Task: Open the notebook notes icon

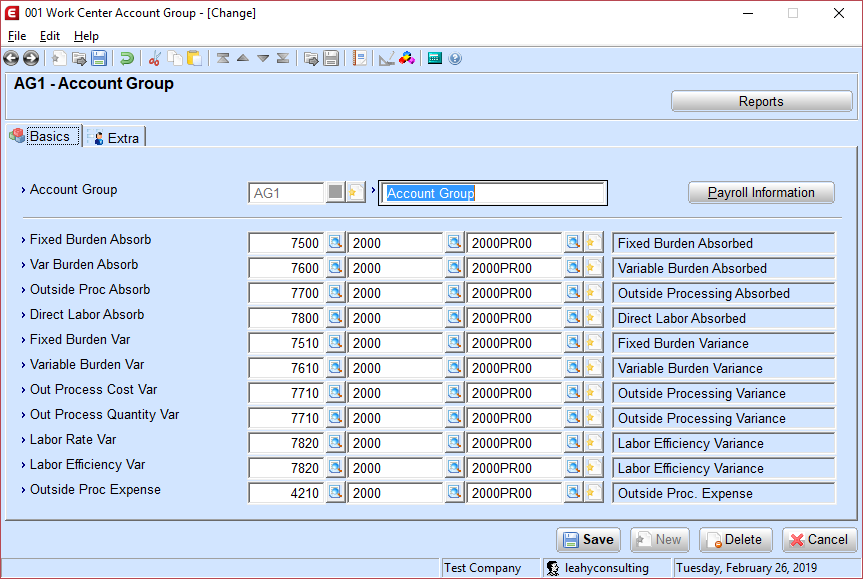Action: 359,58
